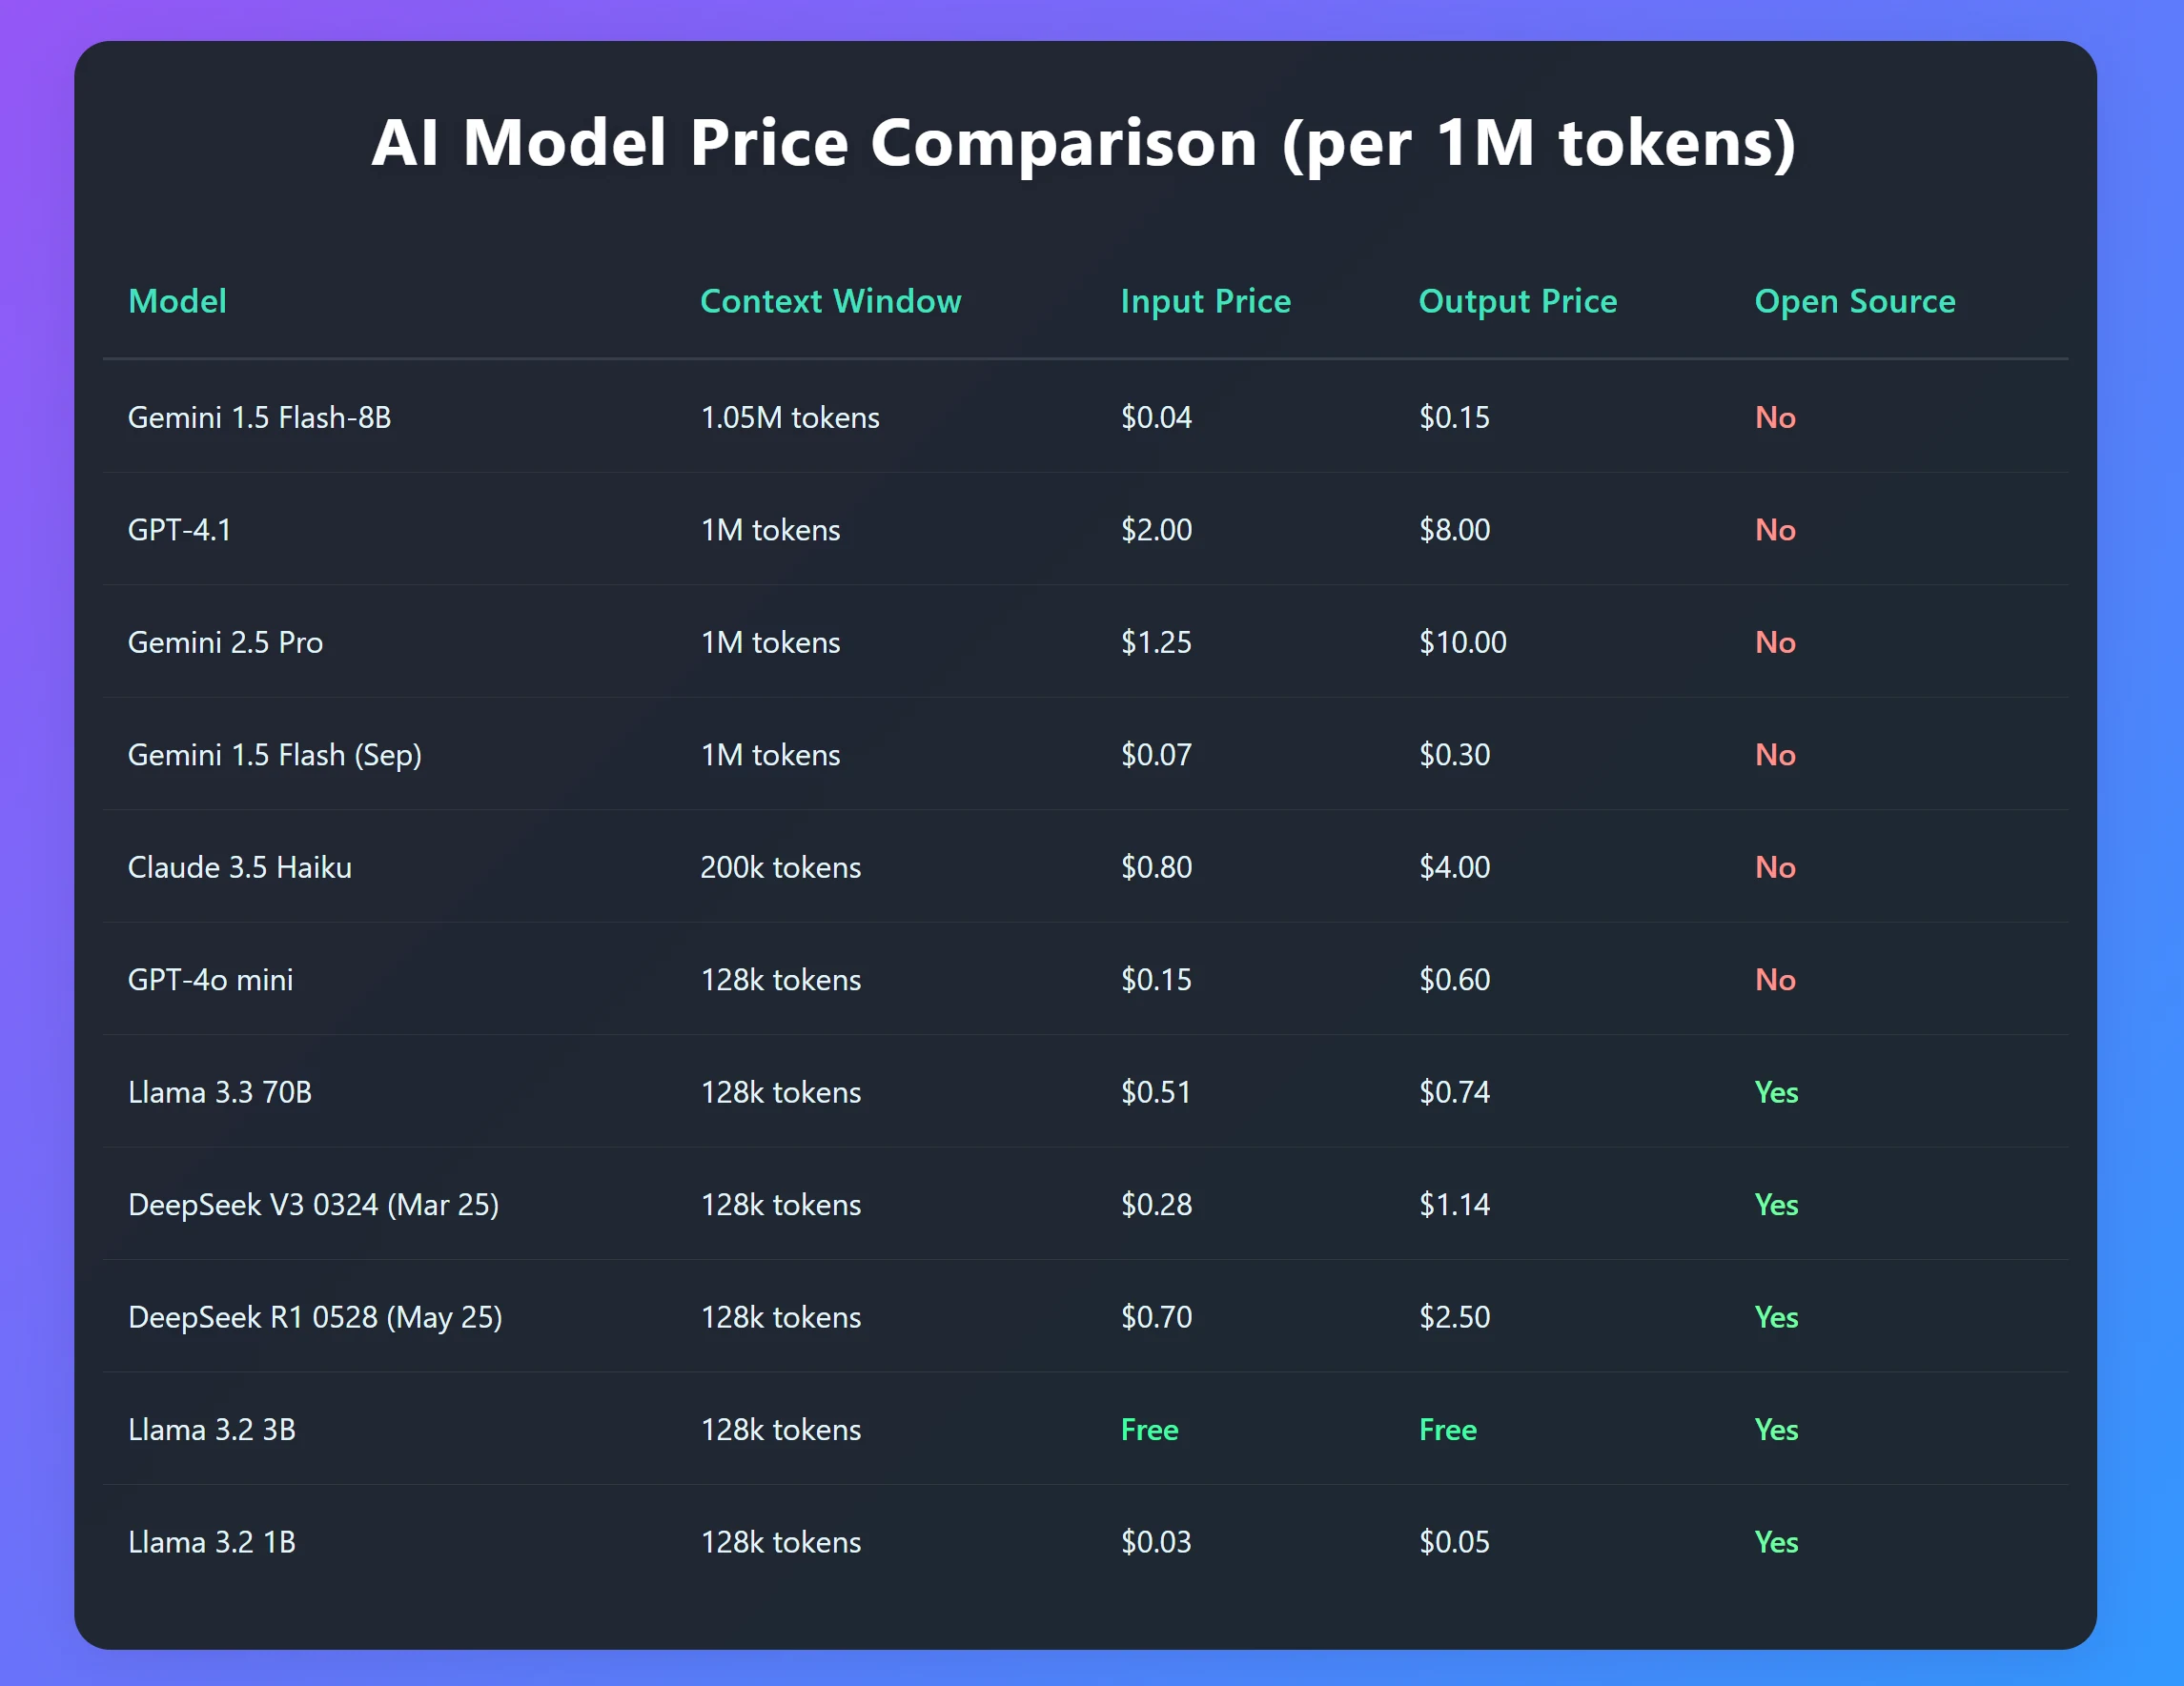Select the Open Source column header
This screenshot has width=2184, height=1686.
pyautogui.click(x=1854, y=301)
